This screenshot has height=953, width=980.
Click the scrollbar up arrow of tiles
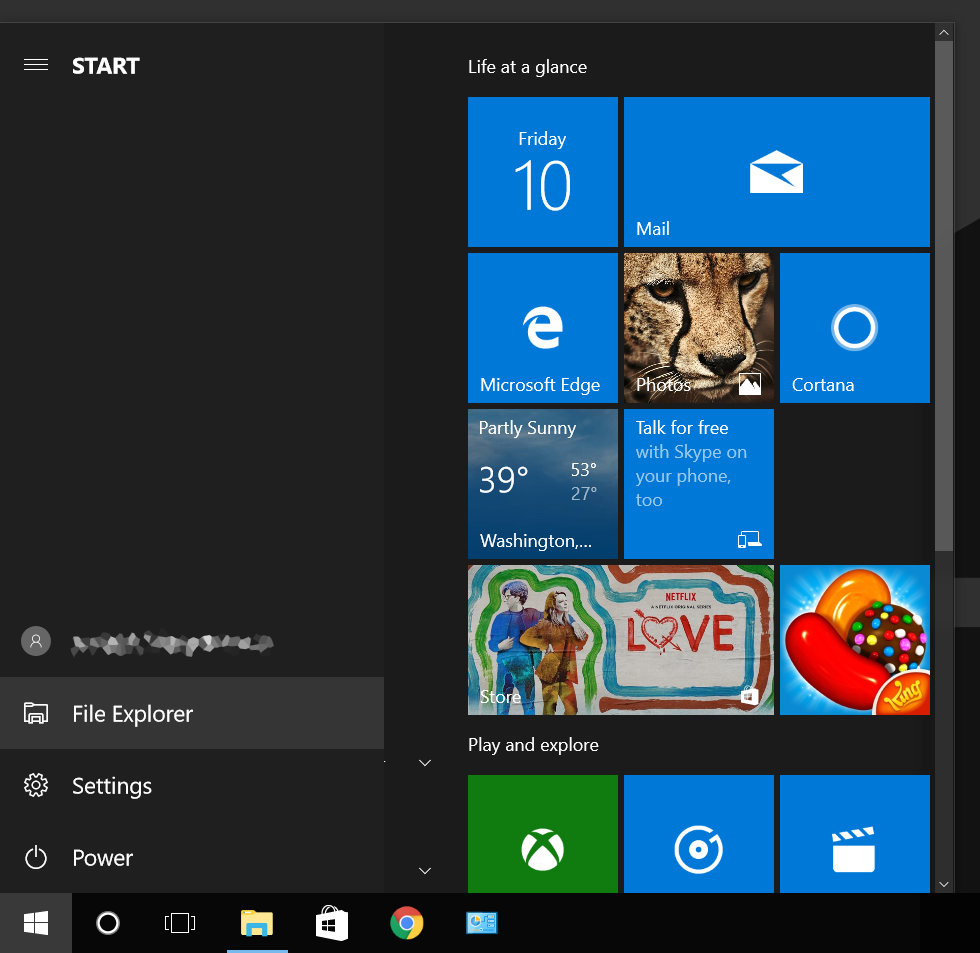click(944, 32)
